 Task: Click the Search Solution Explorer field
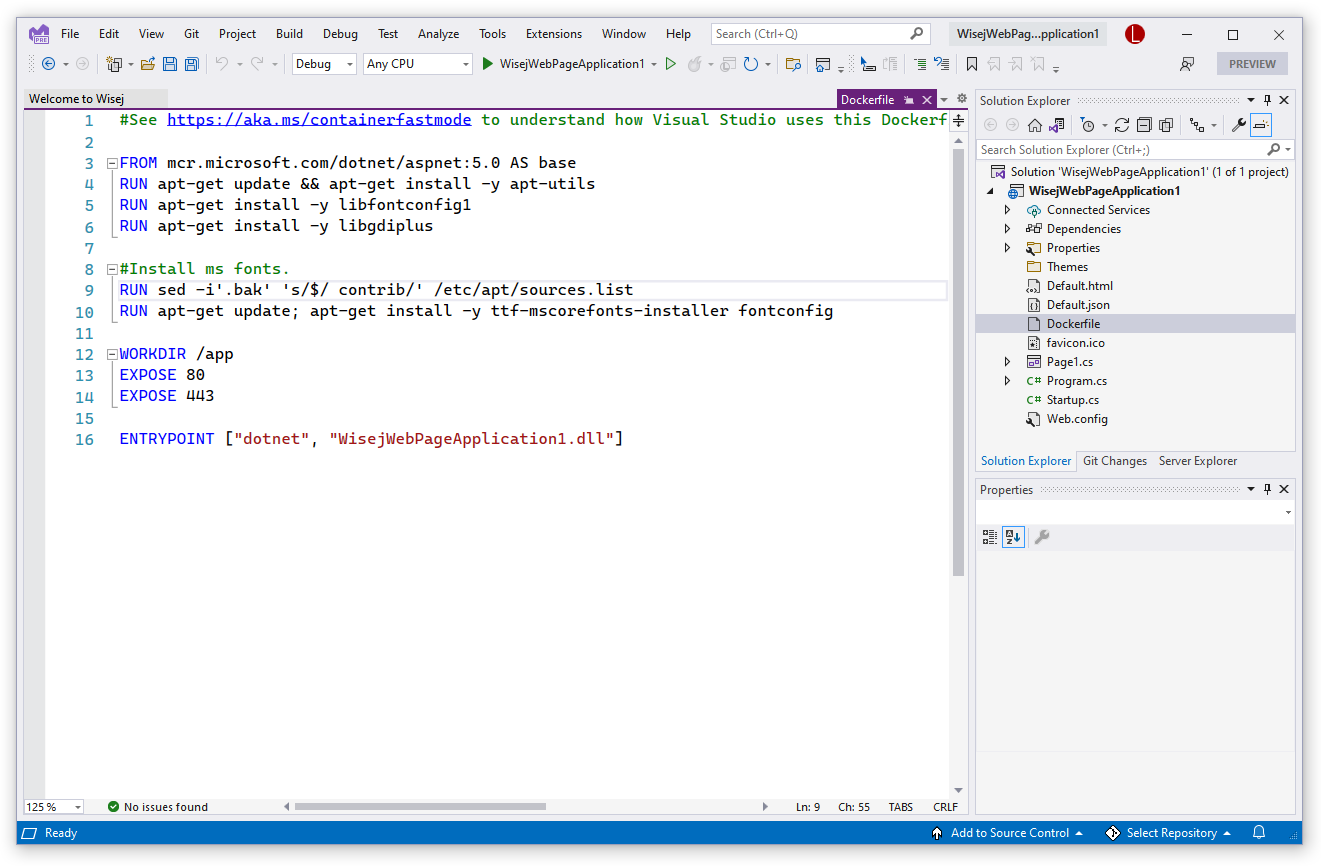pyautogui.click(x=1135, y=150)
